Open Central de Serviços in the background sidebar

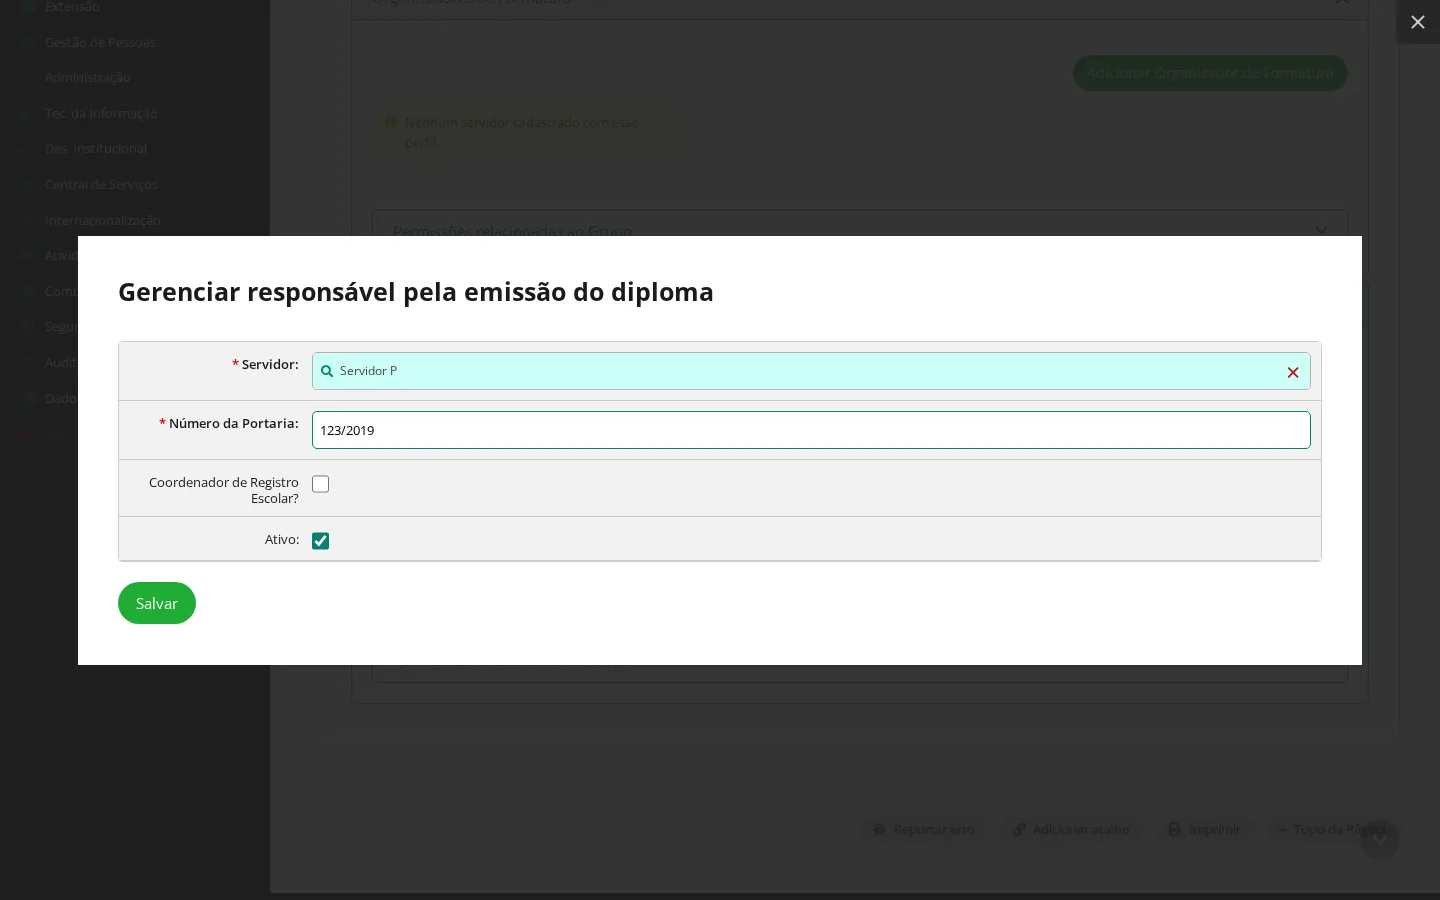click(102, 185)
